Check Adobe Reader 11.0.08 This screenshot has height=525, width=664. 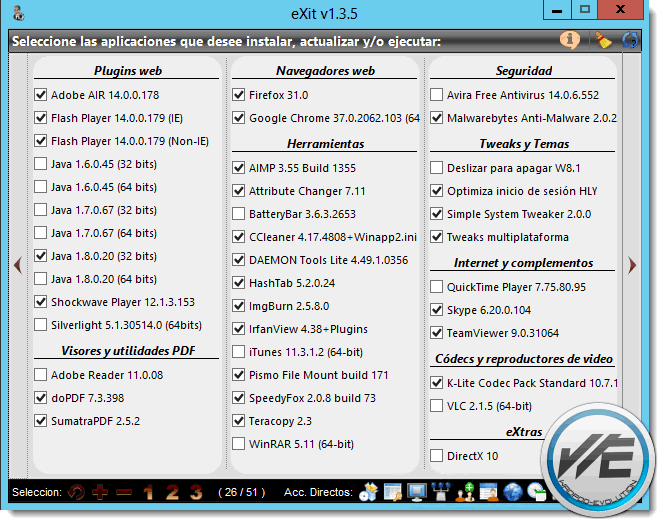click(41, 374)
